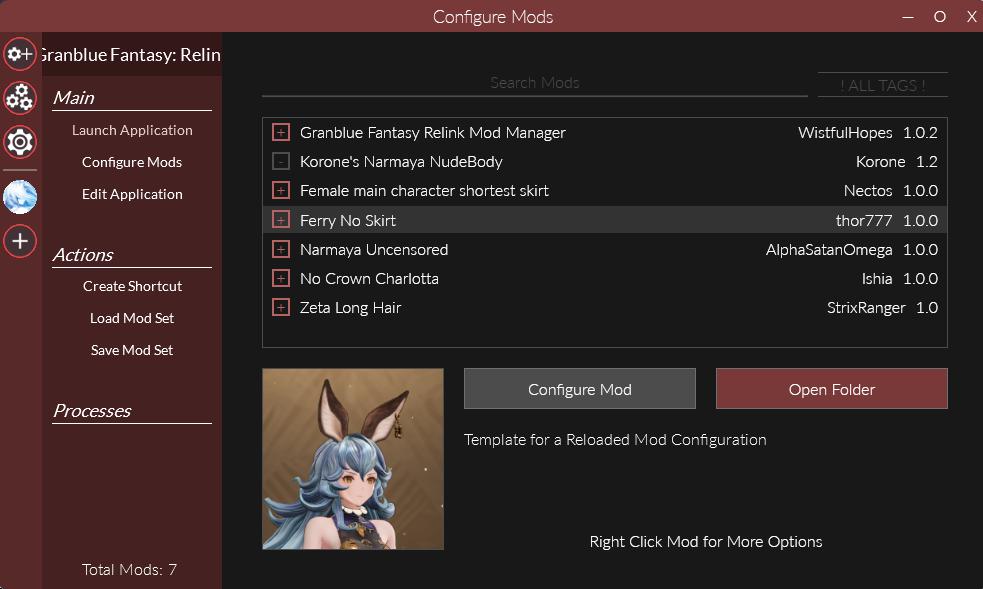Viewport: 983px width, 589px height.
Task: Open the Manage Mods triple-gear icon
Action: 20,98
